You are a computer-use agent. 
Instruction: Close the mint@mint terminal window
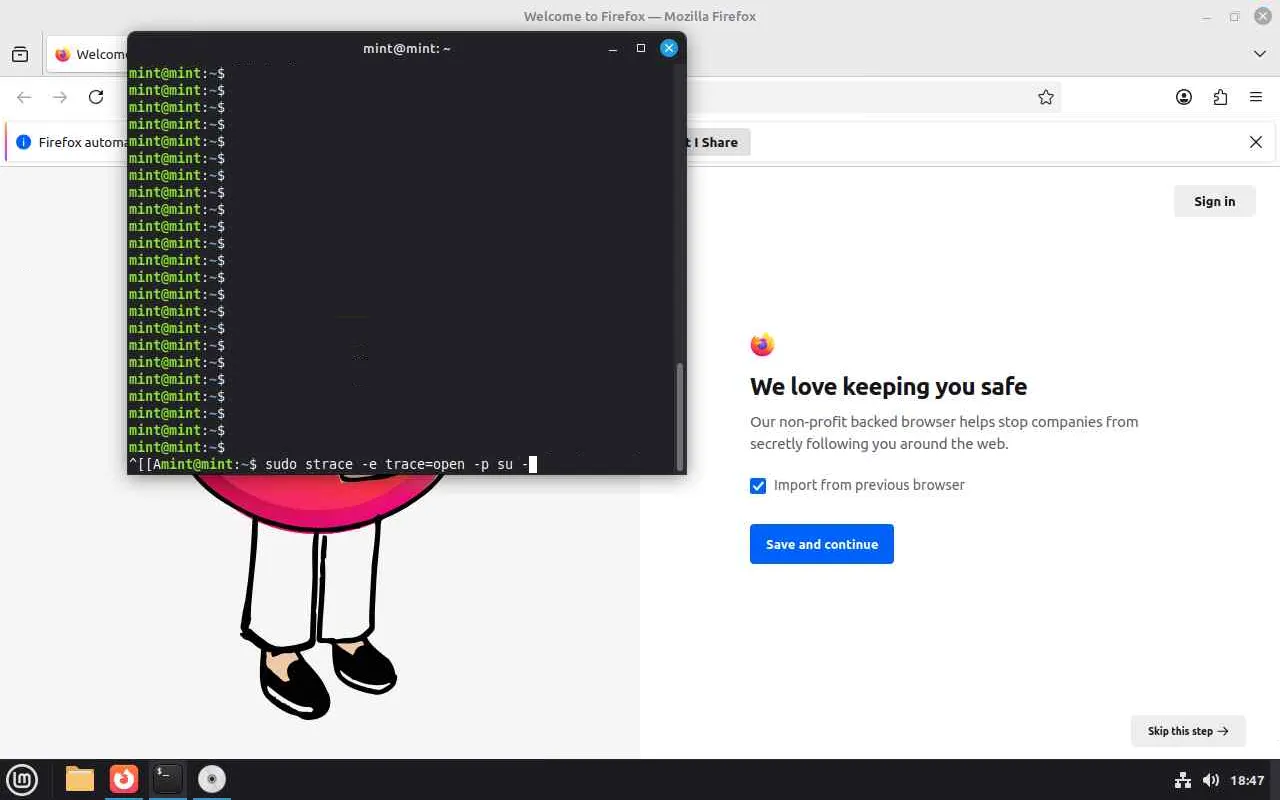point(669,48)
